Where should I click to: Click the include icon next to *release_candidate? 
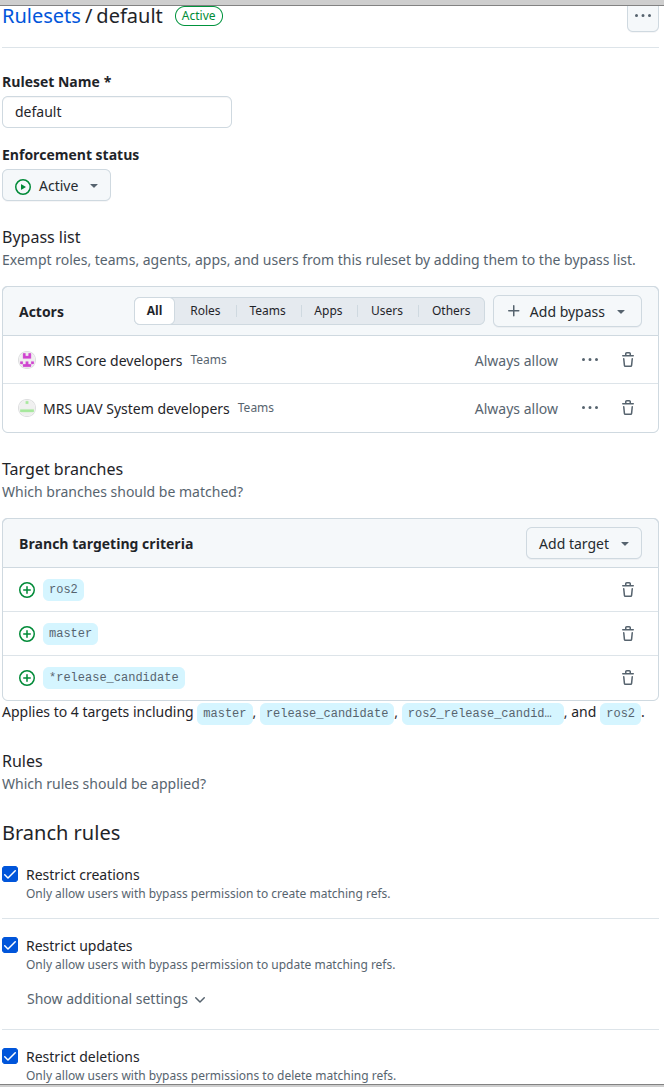click(27, 677)
